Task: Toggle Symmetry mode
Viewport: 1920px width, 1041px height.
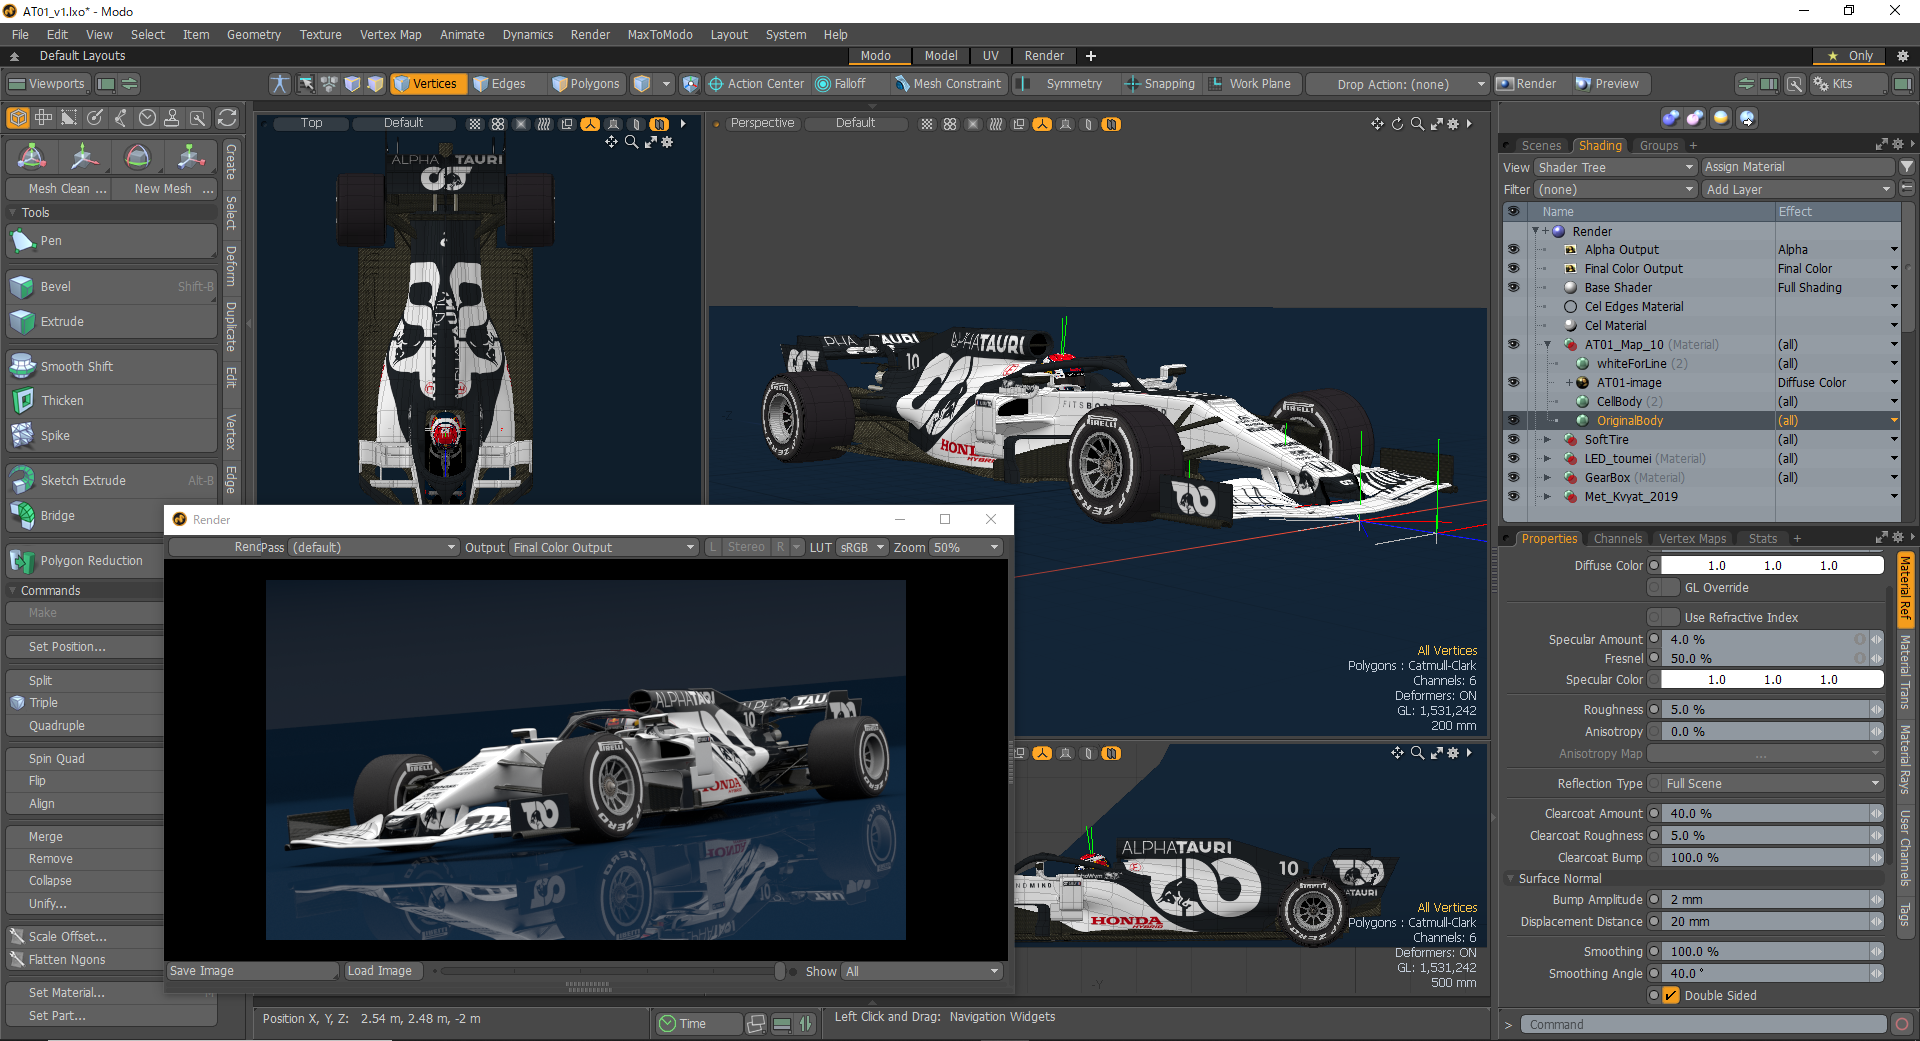Action: pos(1064,84)
